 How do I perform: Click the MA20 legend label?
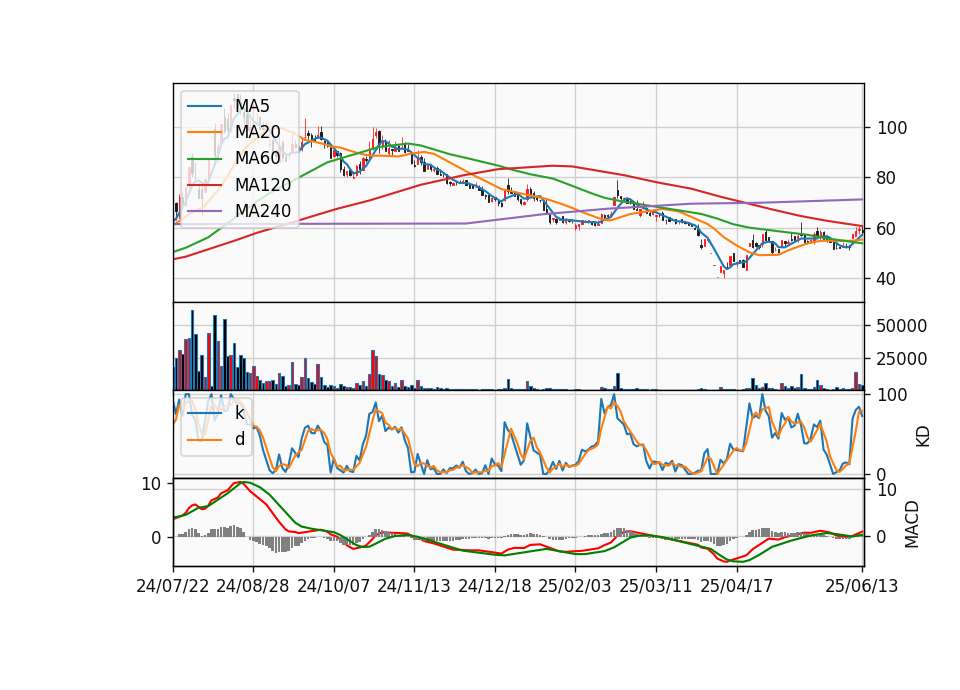(258, 132)
